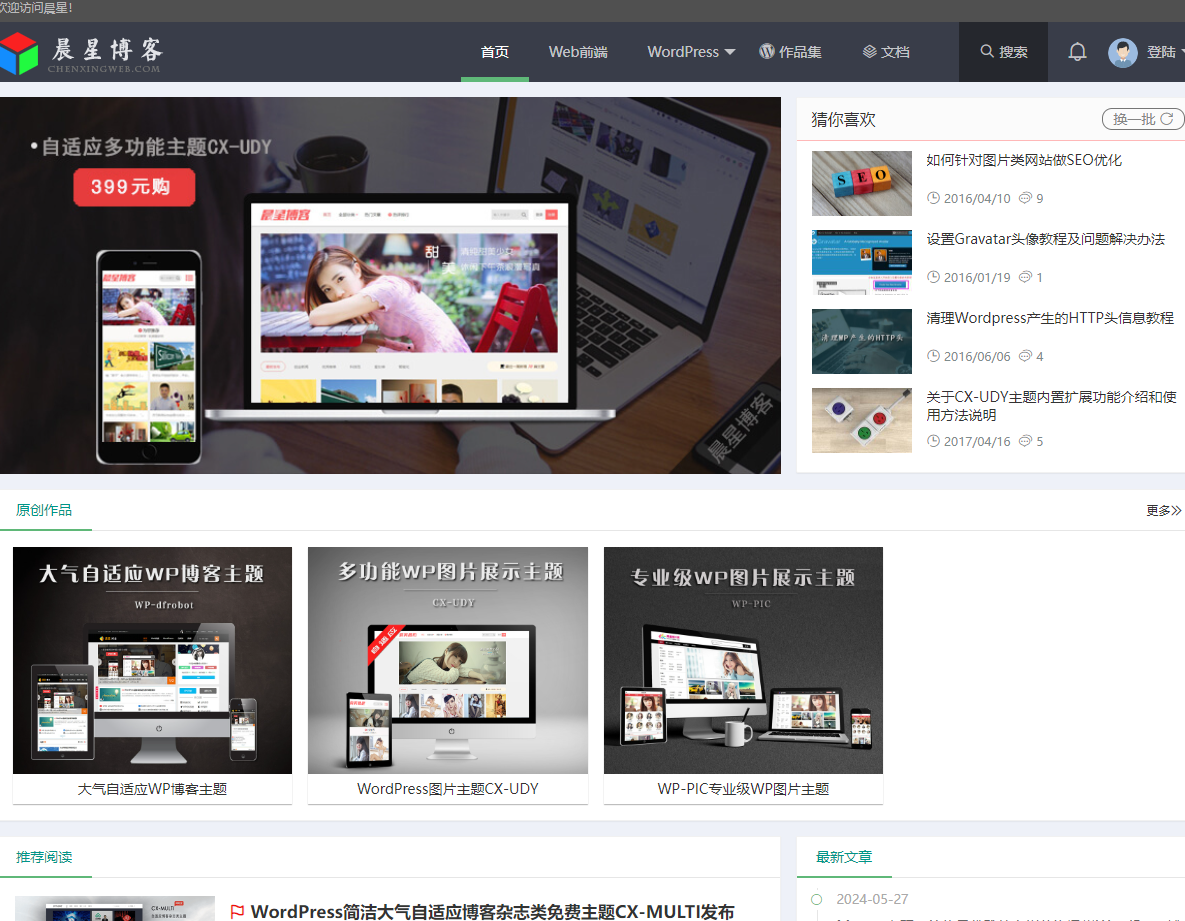This screenshot has height=921, width=1185.
Task: Click the WordPress图片主题CX-UDY caption
Action: 447,789
